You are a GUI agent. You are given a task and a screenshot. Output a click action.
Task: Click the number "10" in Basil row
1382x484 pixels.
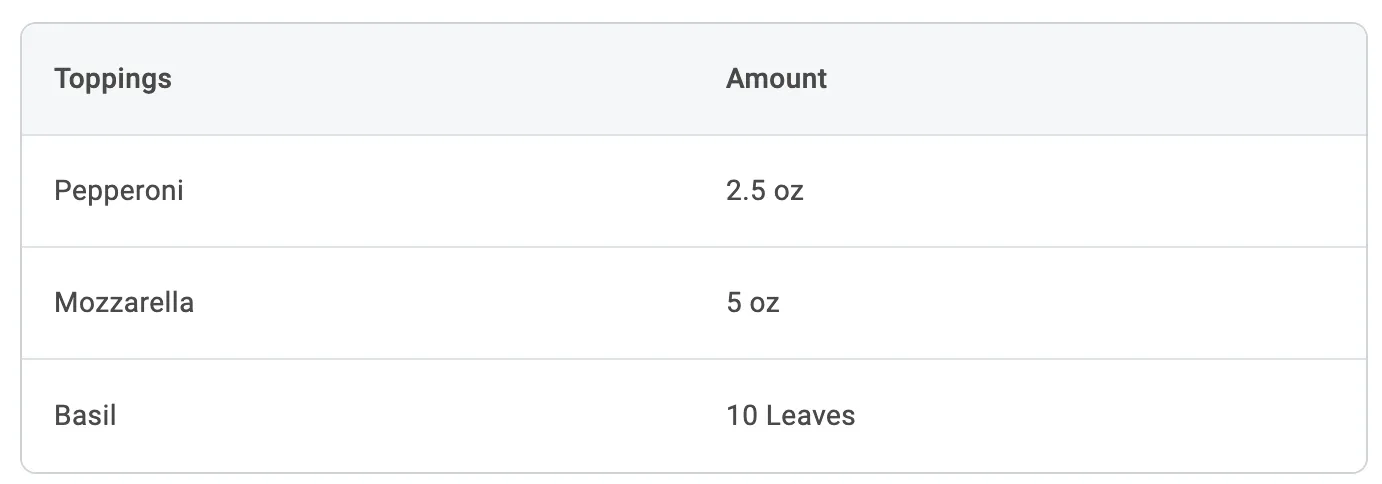tap(741, 415)
